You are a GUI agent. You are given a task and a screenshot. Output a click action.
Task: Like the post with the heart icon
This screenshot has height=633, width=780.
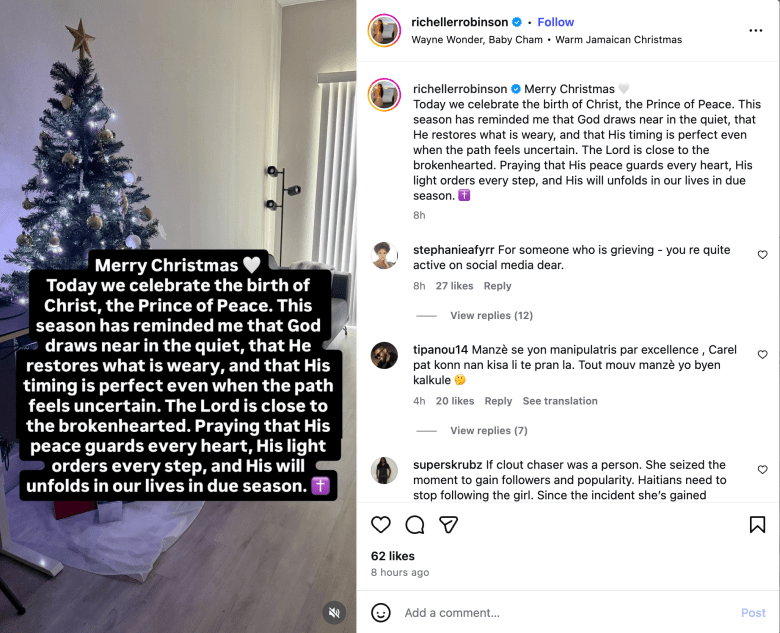coord(381,525)
